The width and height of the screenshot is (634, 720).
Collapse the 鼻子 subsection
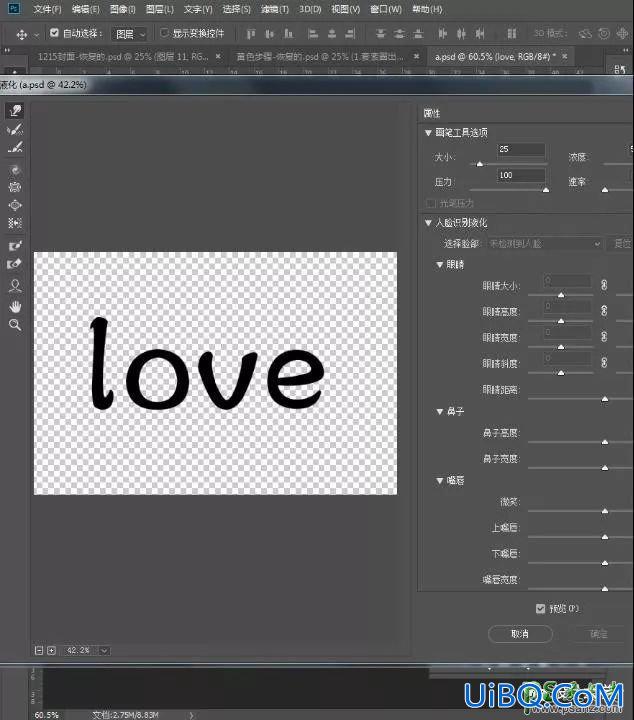click(439, 411)
